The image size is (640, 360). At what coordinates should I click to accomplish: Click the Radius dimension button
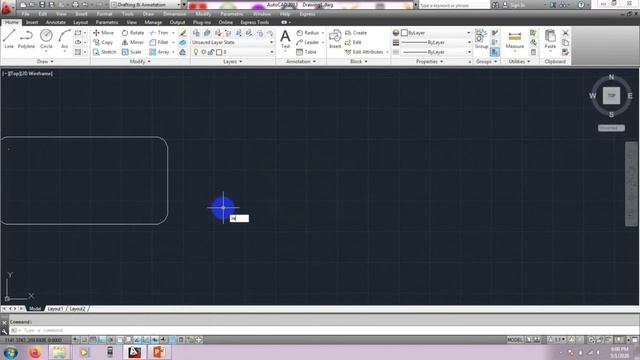[x=308, y=33]
